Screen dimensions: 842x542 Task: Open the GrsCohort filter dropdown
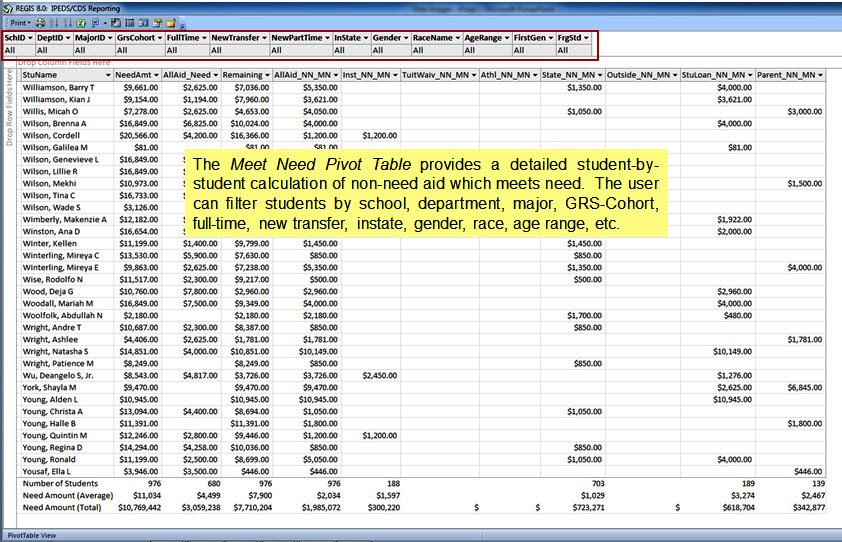point(159,38)
